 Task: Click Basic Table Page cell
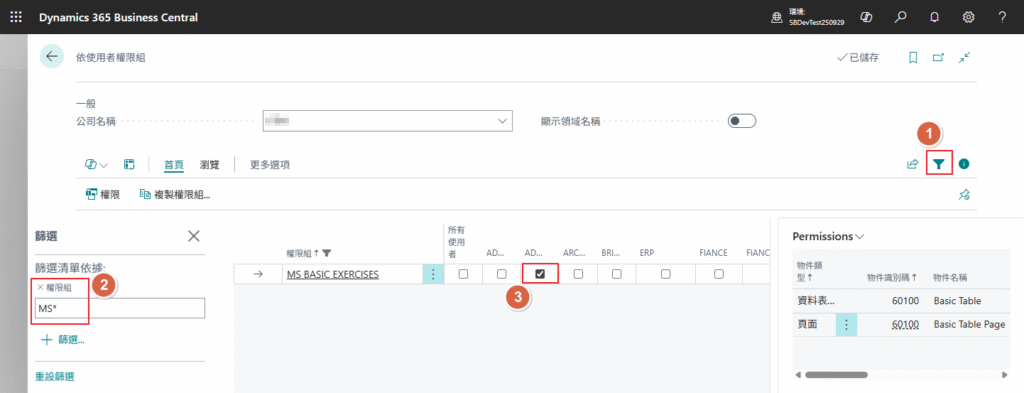click(x=969, y=324)
